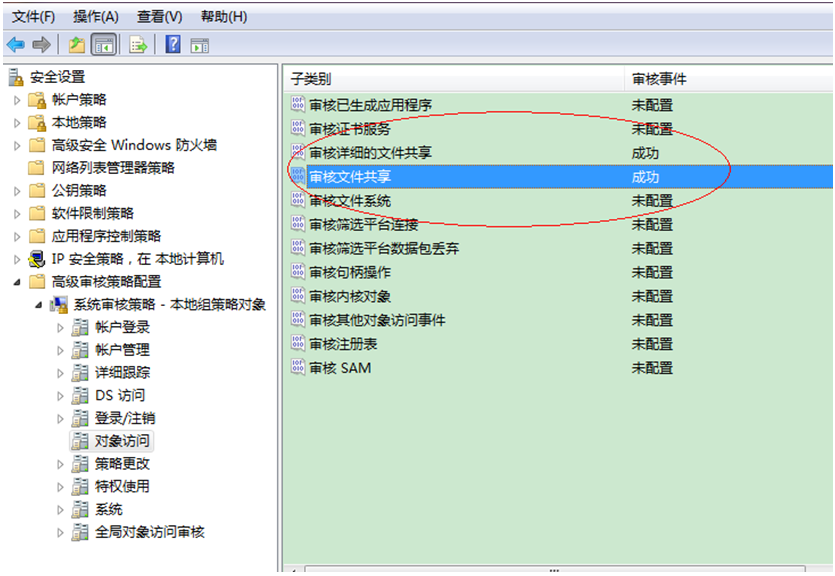Select 策略更改 in the tree

122,464
